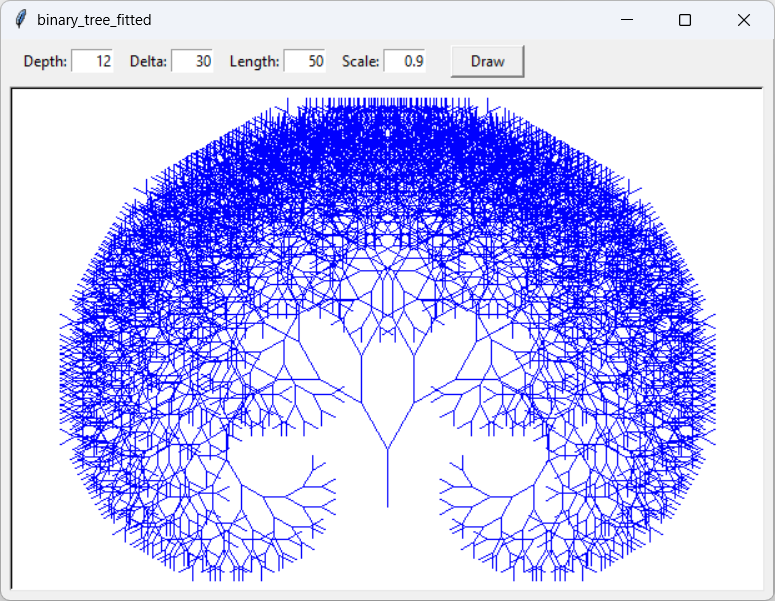This screenshot has height=601, width=775.
Task: Click the drawn tree canvas
Action: click(387, 339)
